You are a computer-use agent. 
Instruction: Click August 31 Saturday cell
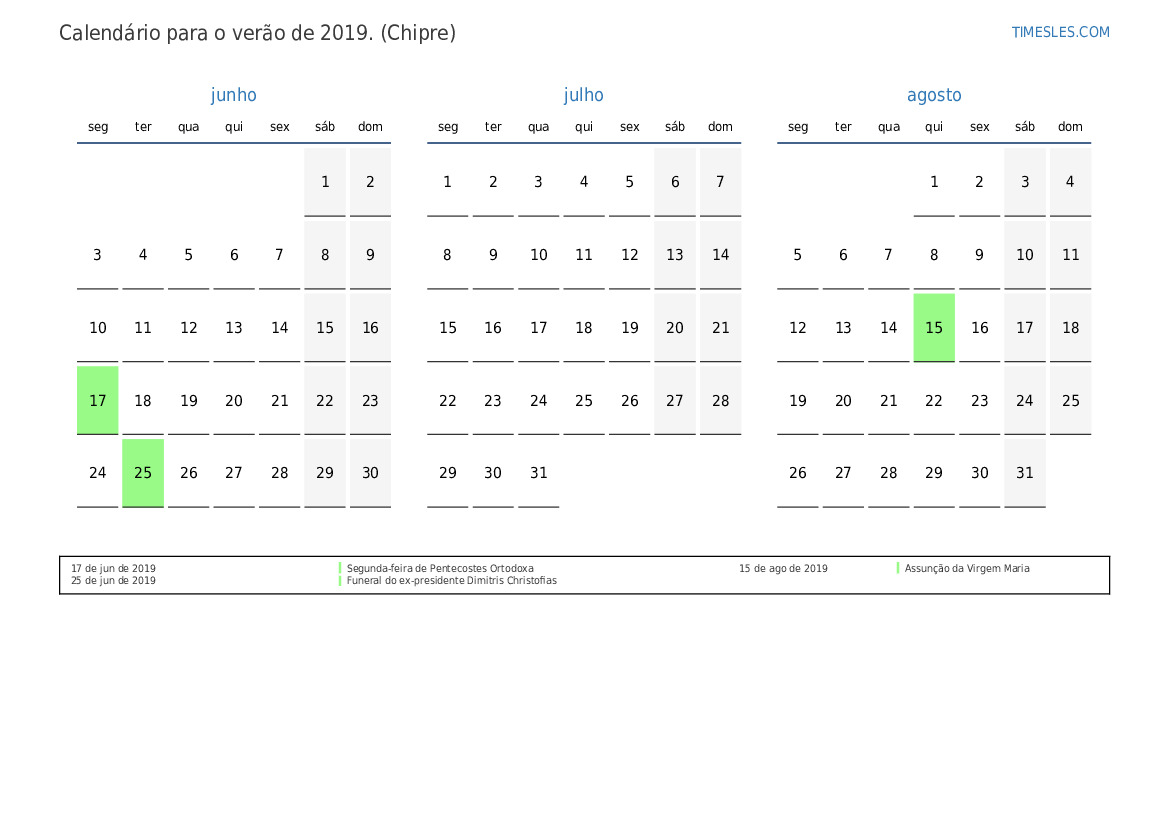(x=1025, y=473)
